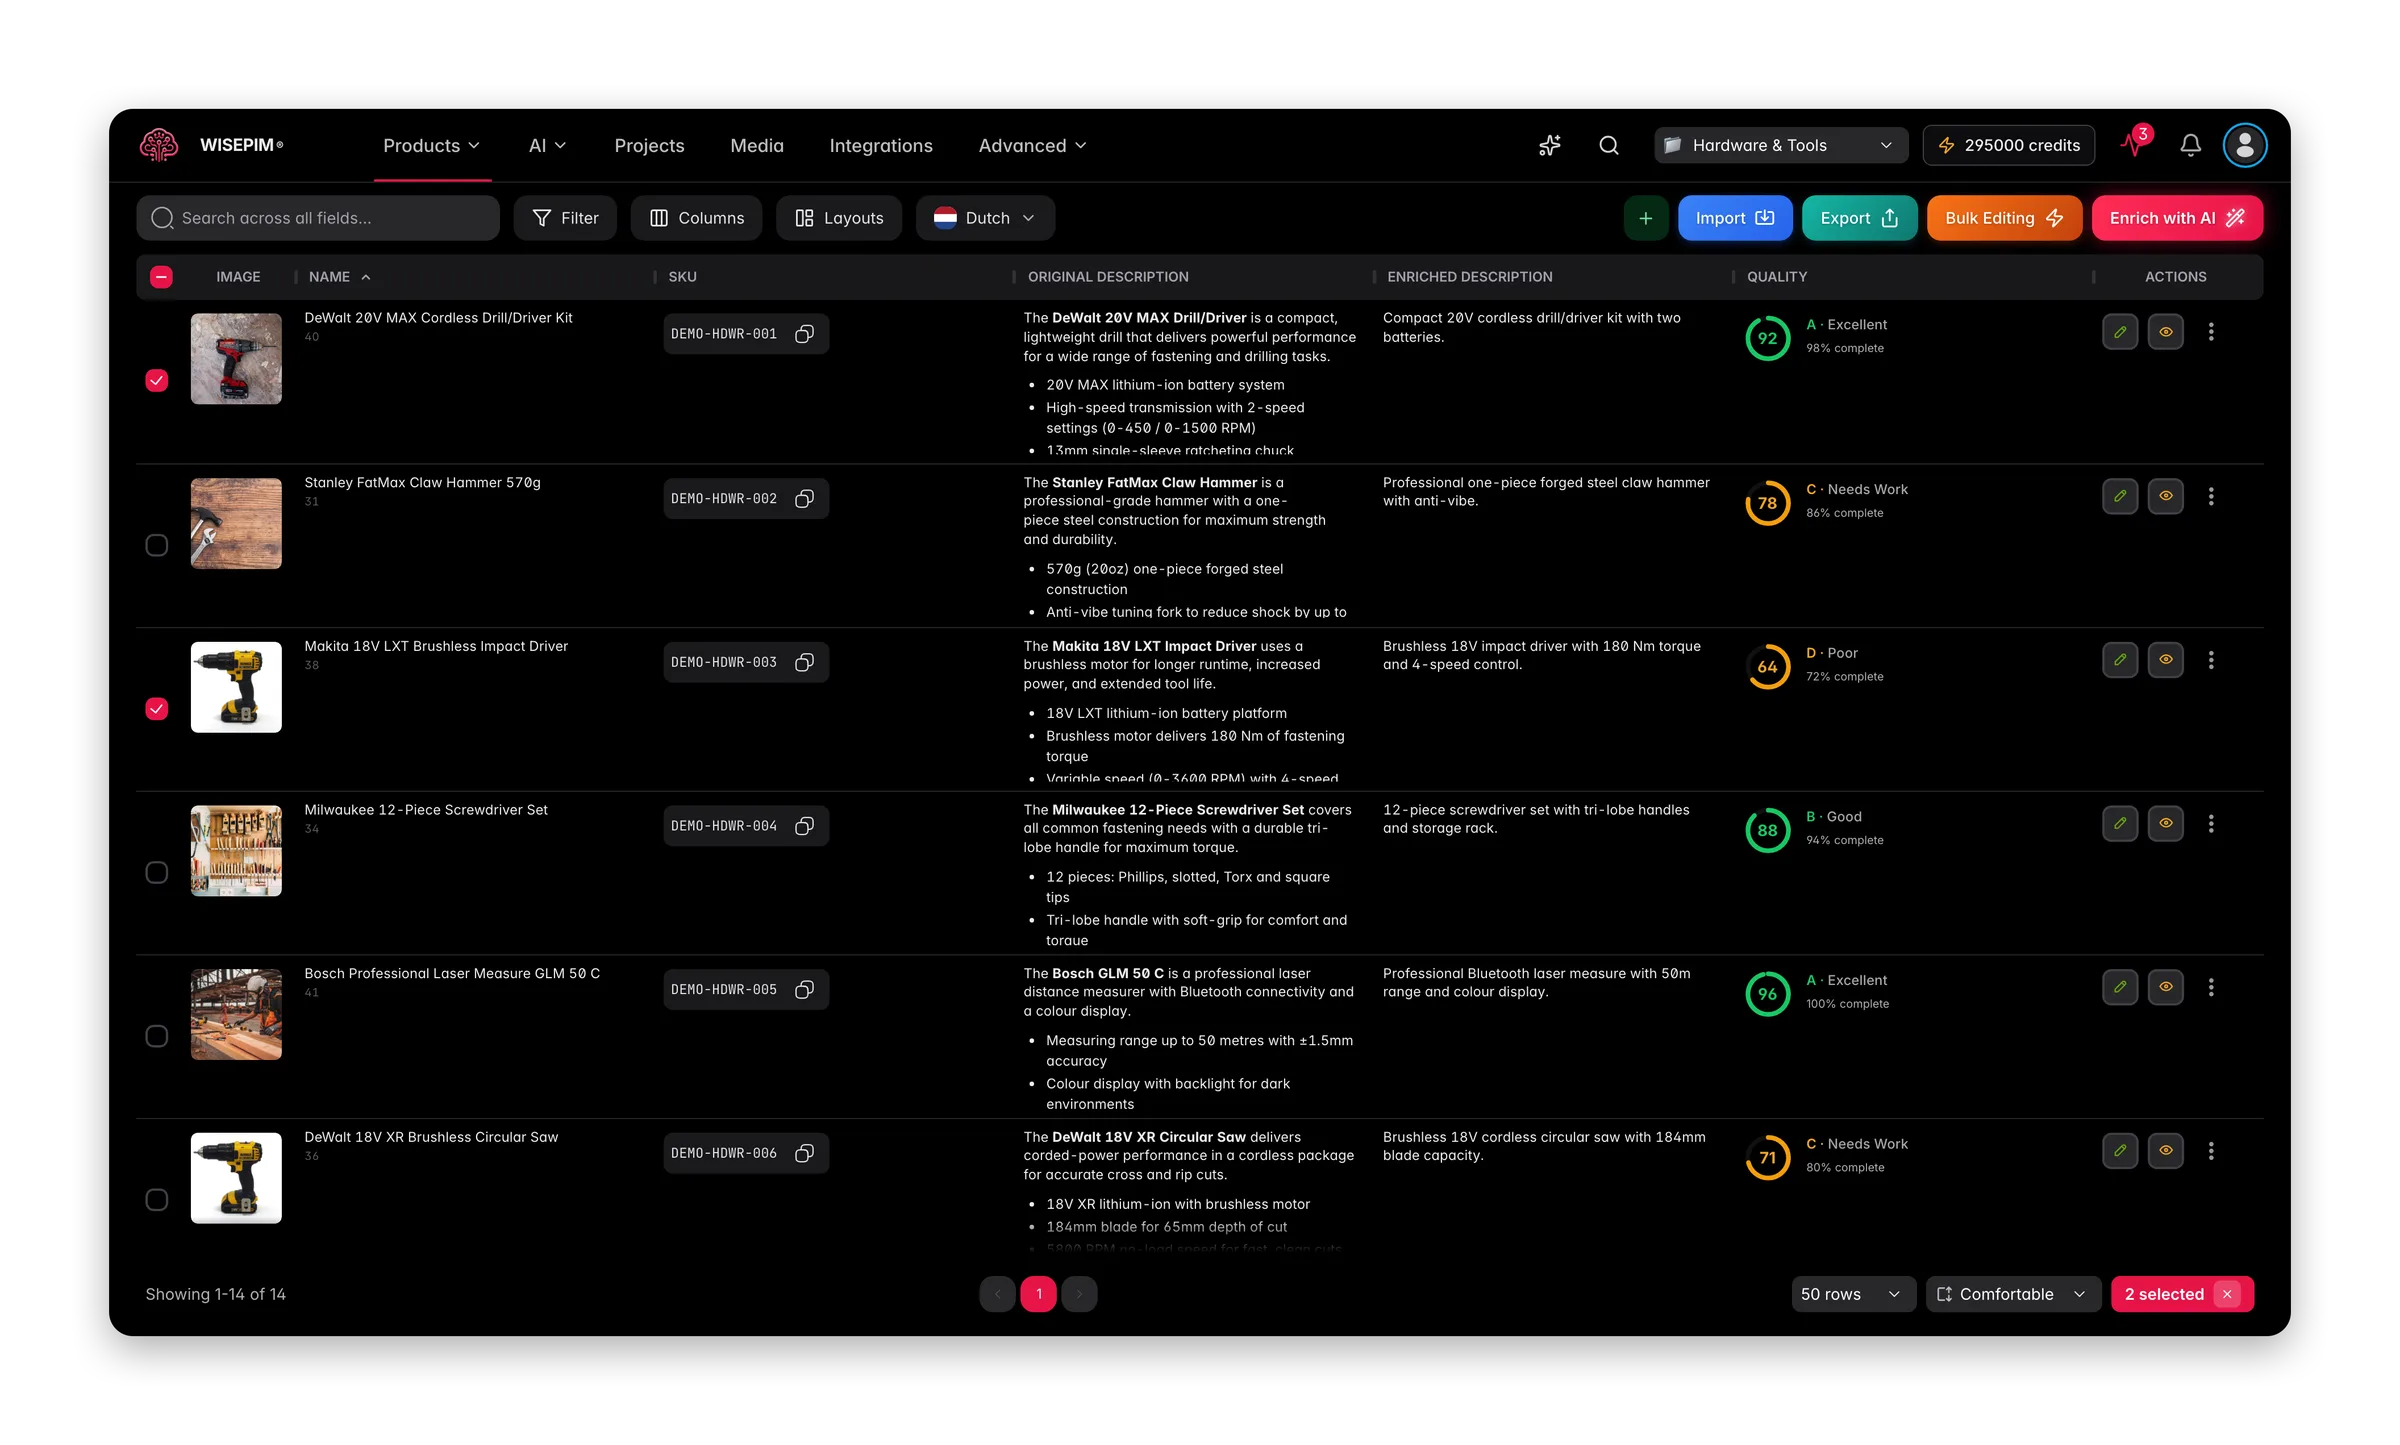The image size is (2400, 1445).
Task: Select page 1 in pagination
Action: (x=1038, y=1294)
